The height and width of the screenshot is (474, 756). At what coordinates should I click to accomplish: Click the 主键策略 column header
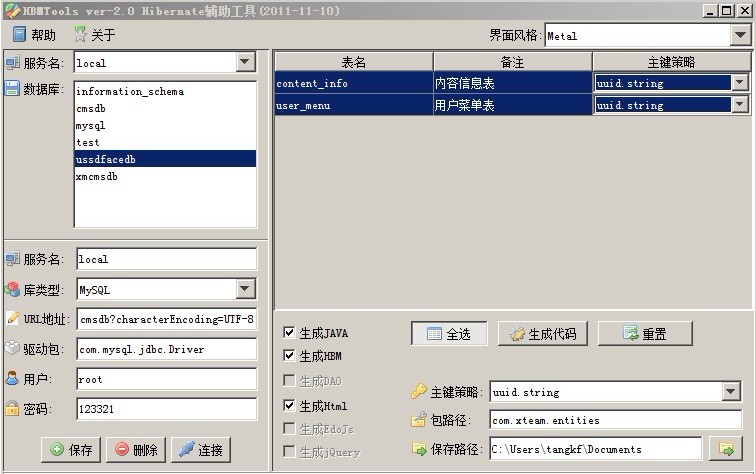pos(671,62)
